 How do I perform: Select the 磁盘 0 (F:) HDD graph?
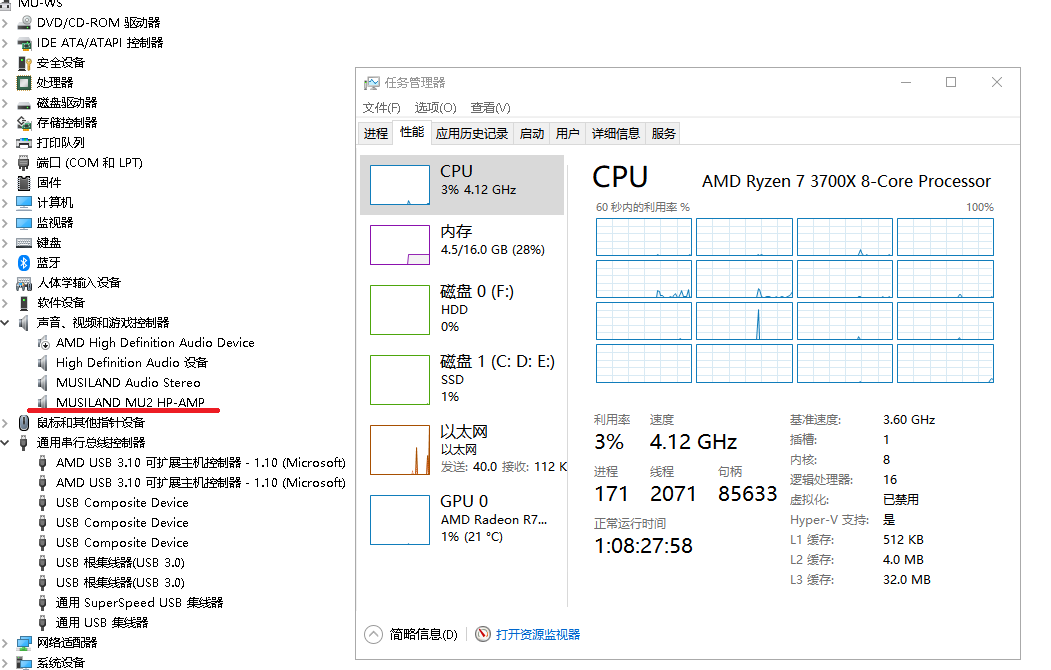point(462,310)
